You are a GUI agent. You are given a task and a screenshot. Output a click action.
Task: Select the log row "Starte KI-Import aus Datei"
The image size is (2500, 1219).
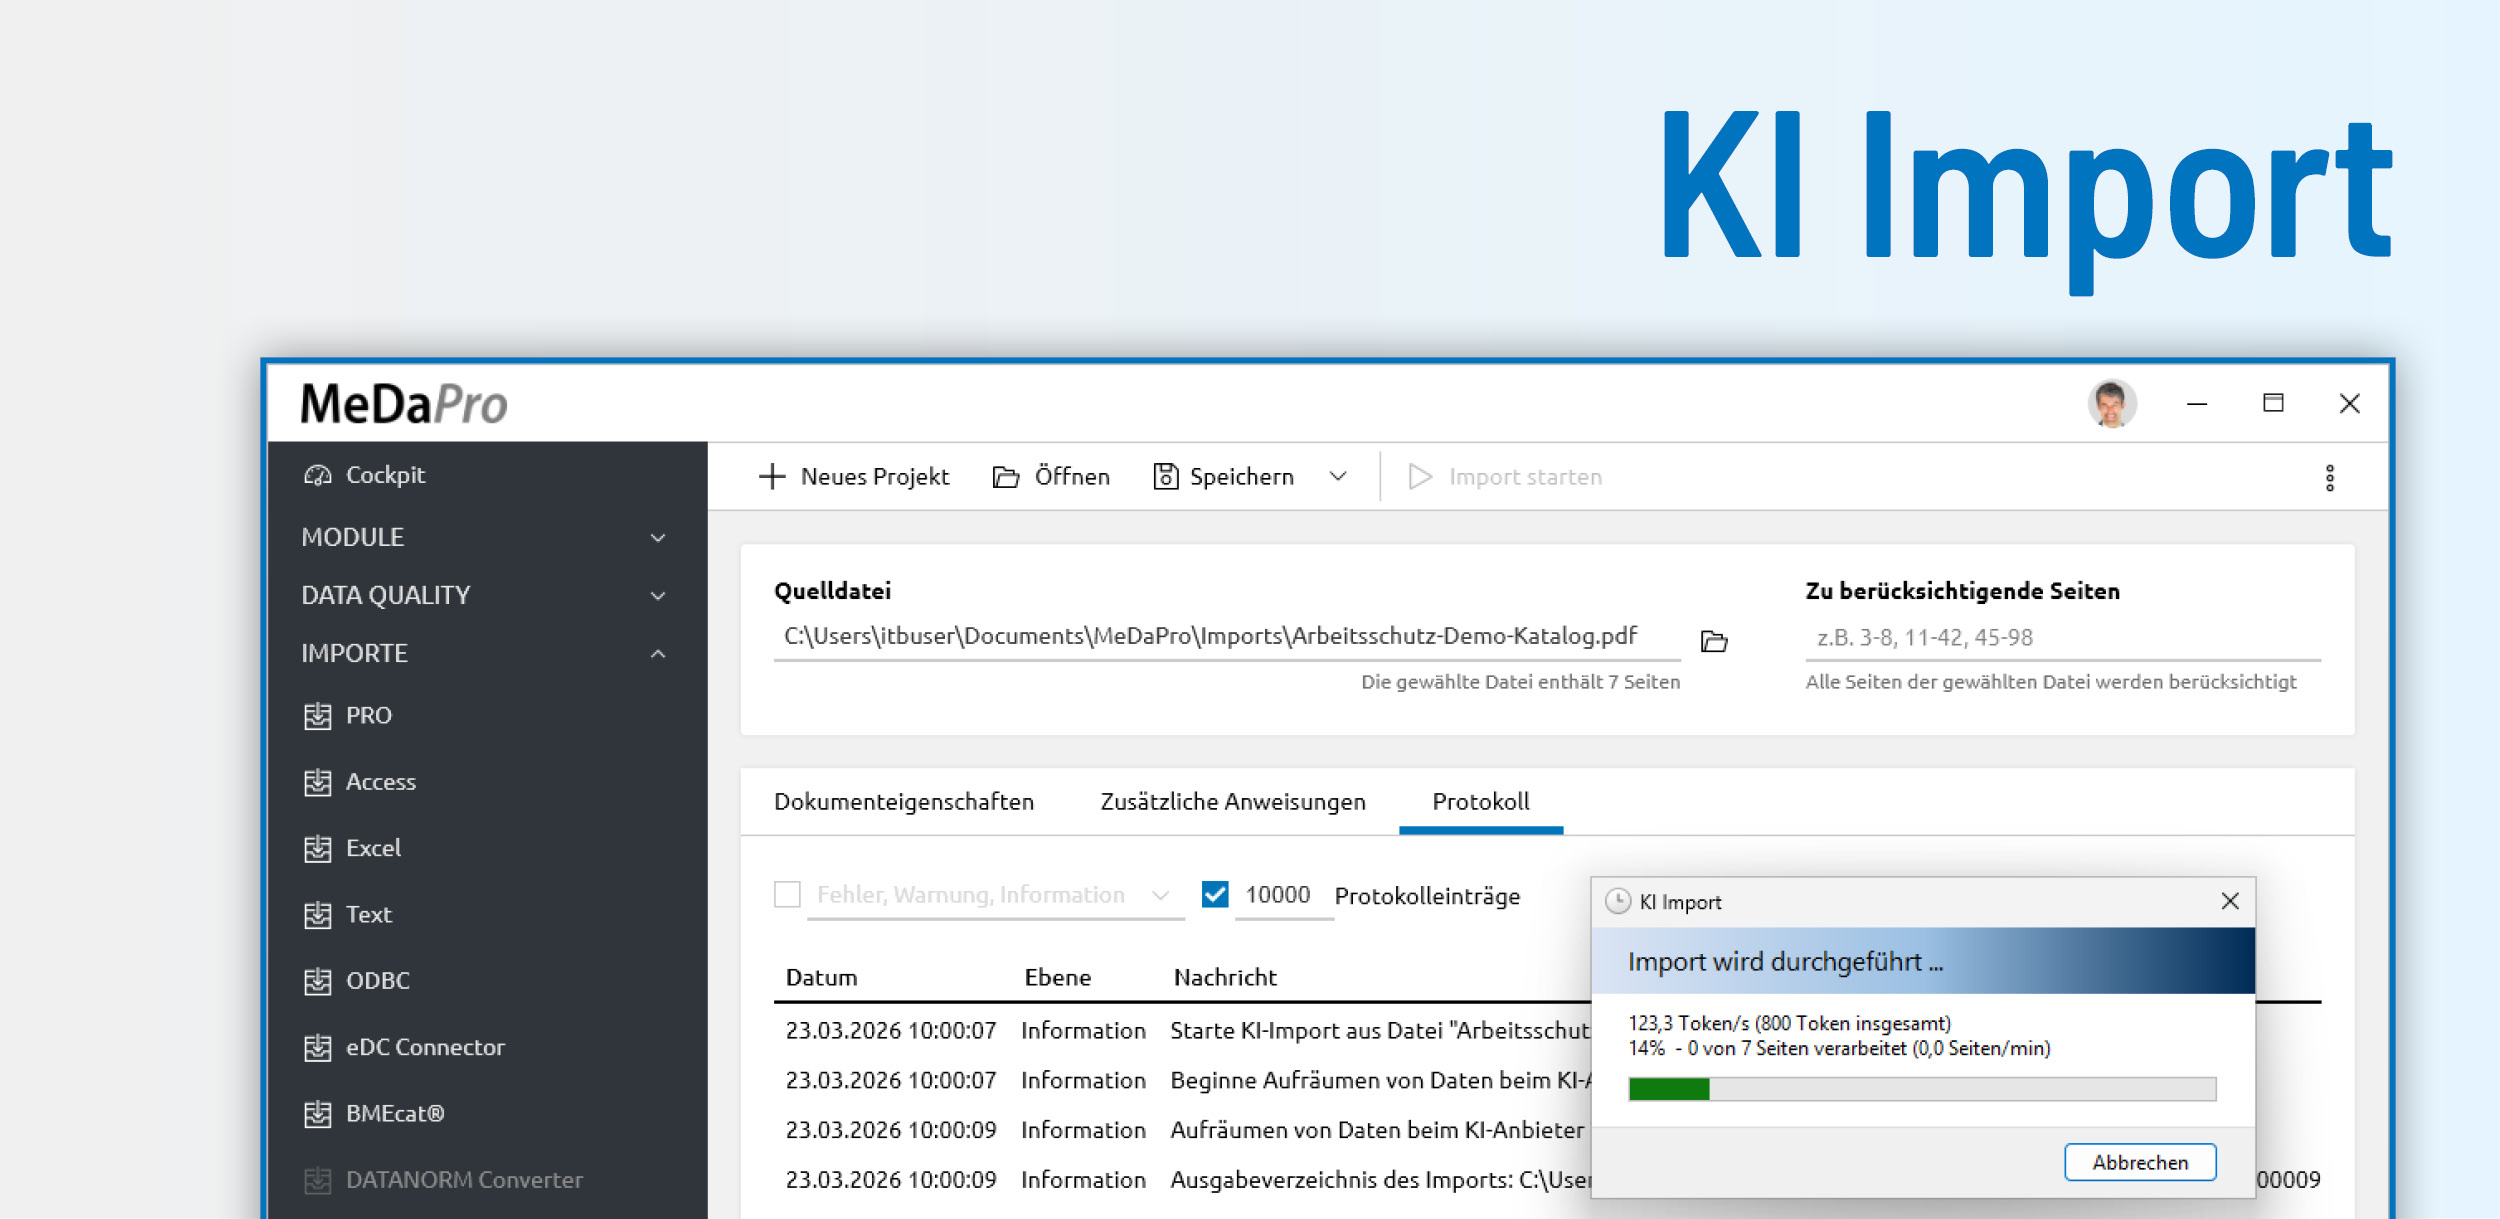point(1182,1031)
